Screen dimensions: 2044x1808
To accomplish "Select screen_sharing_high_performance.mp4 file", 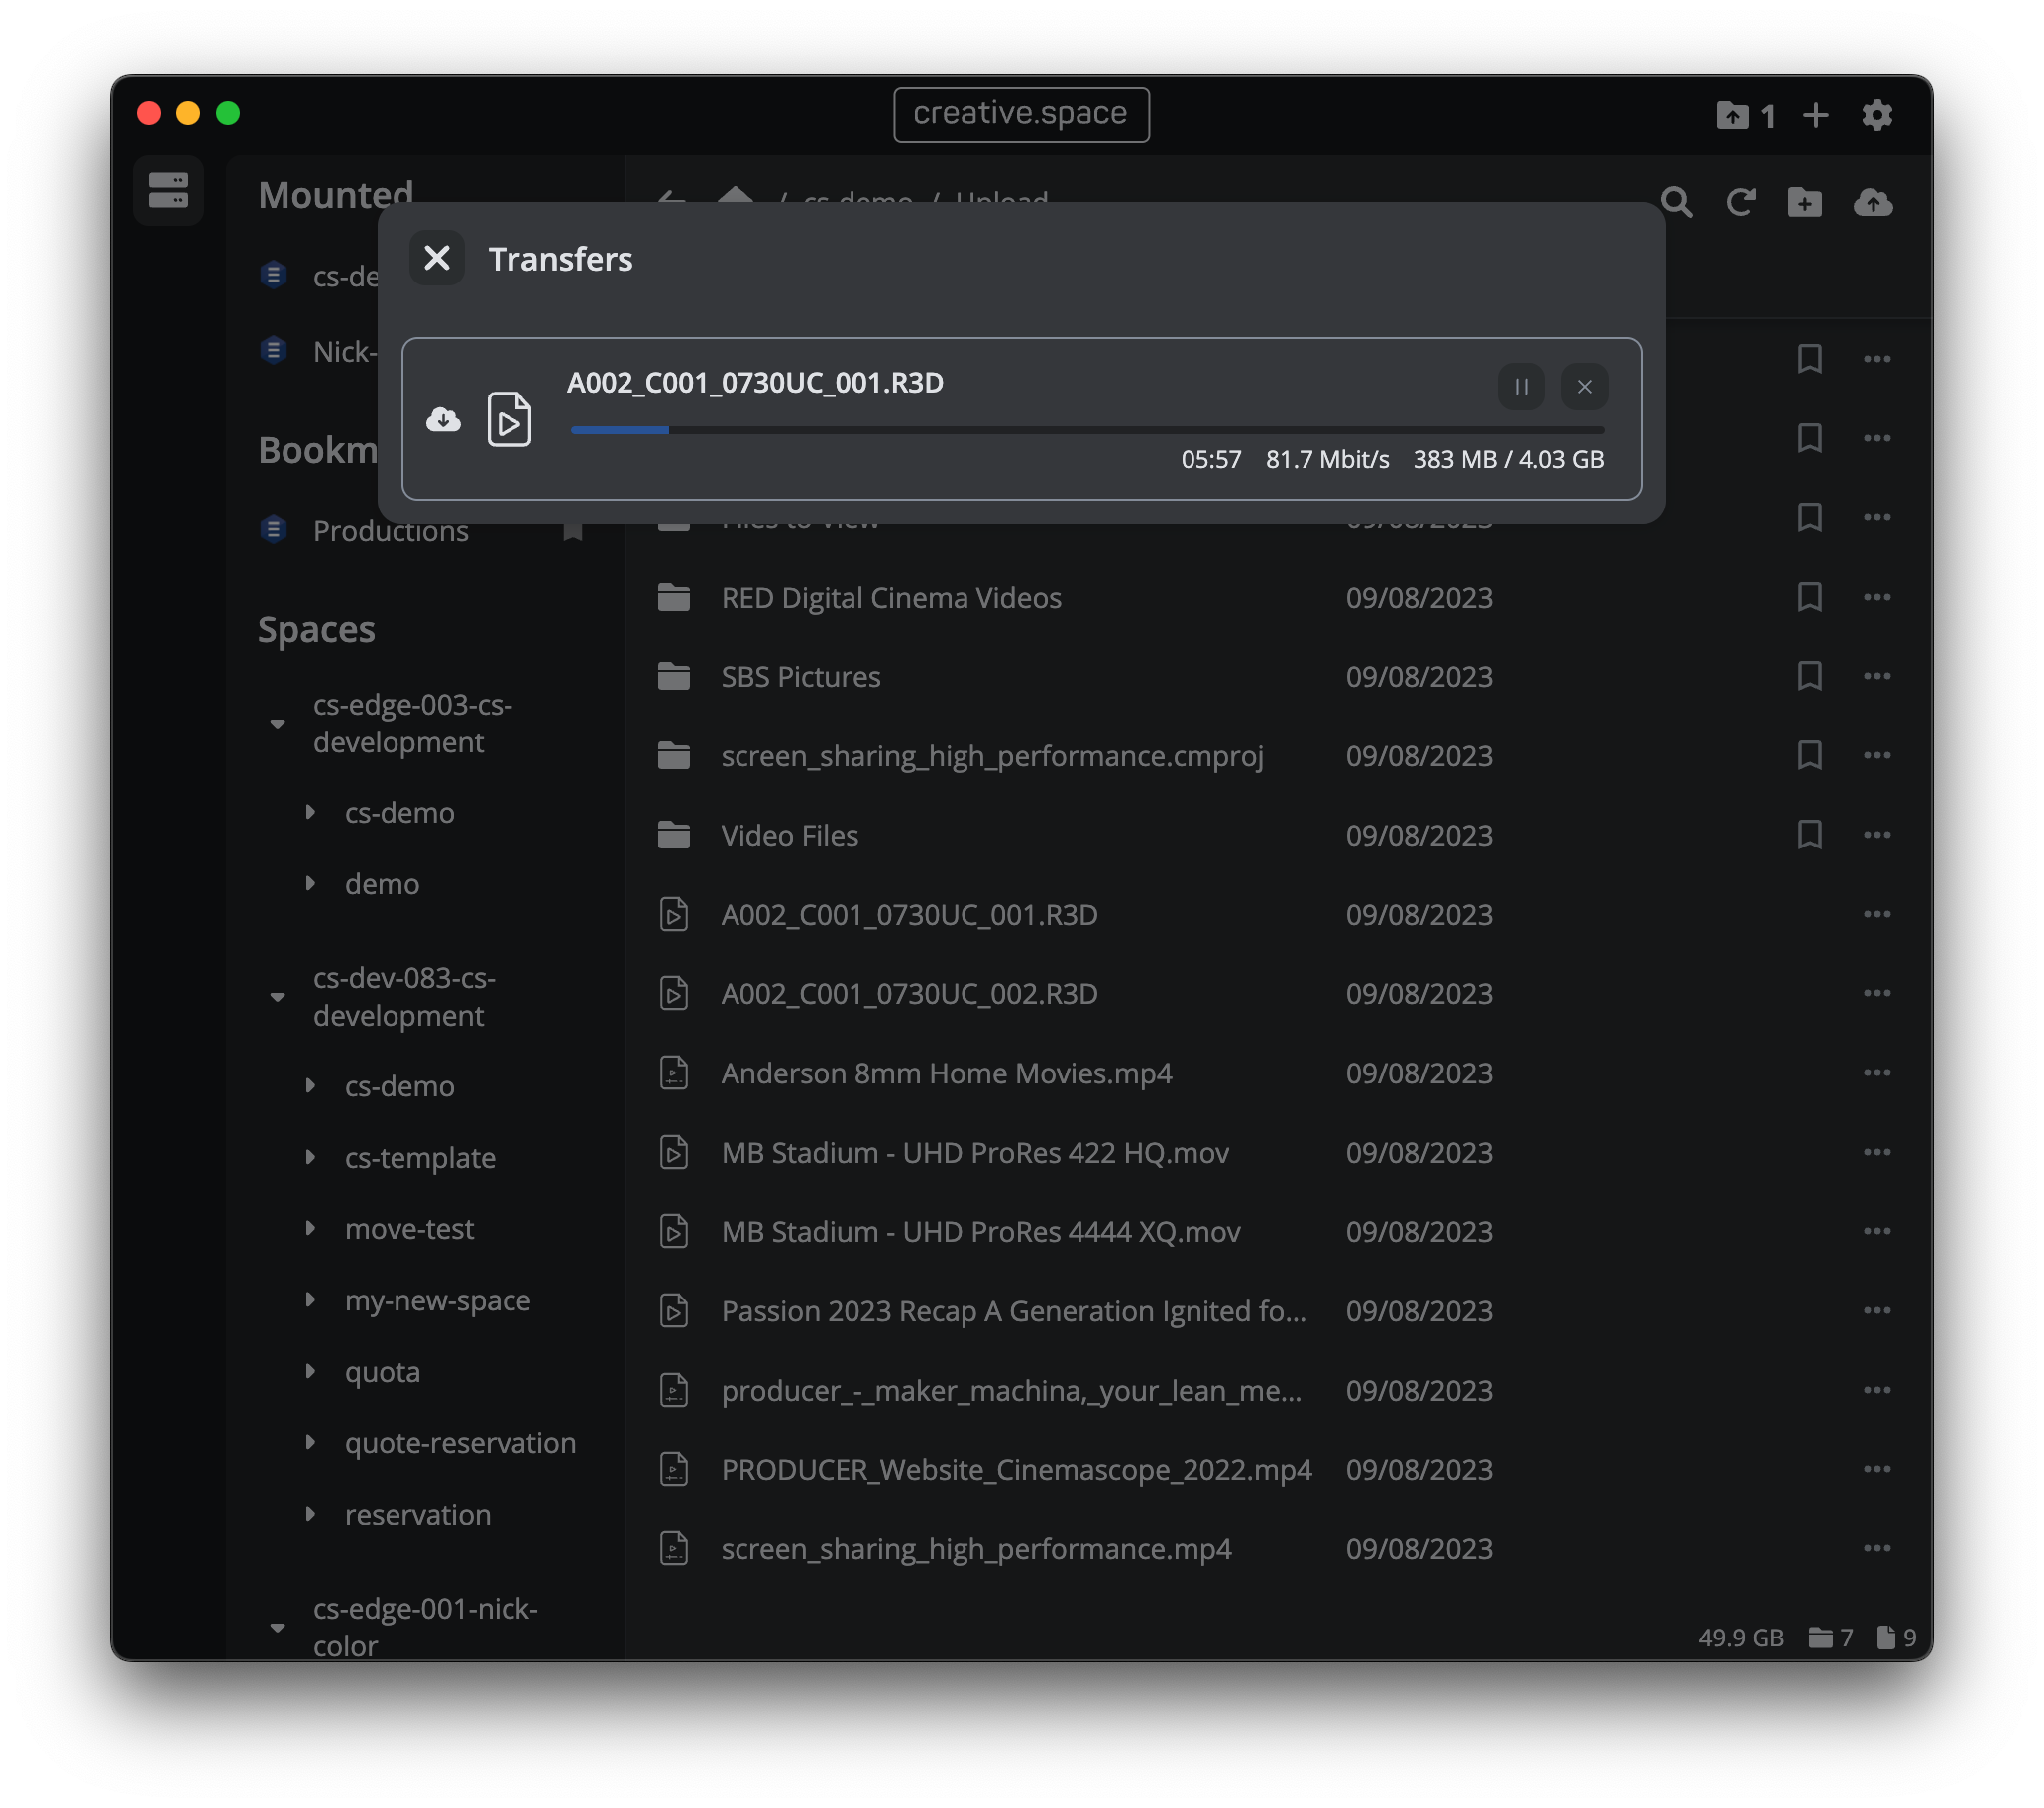I will coord(977,1549).
